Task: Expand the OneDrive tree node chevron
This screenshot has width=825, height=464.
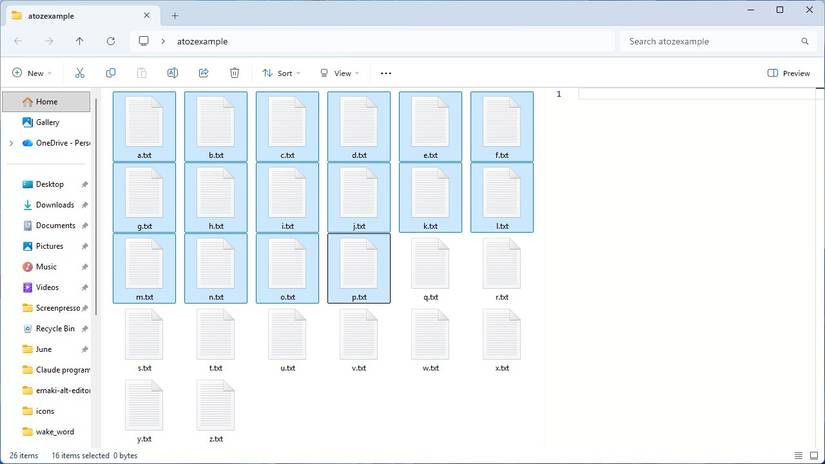Action: (x=11, y=143)
